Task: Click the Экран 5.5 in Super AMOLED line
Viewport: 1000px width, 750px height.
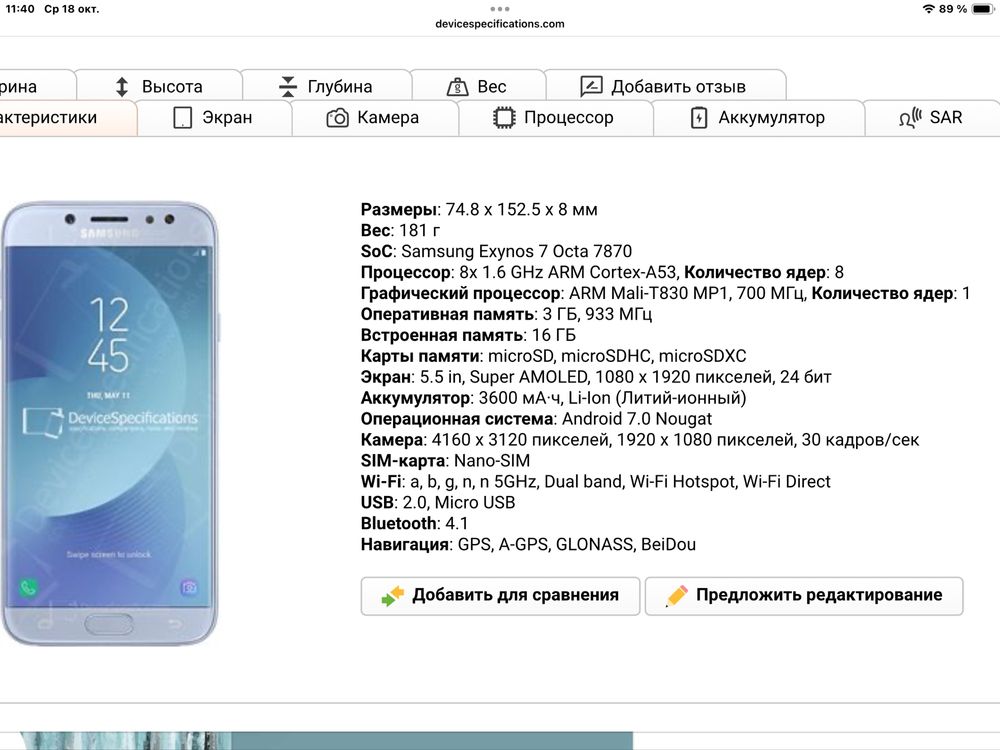Action: coord(596,377)
